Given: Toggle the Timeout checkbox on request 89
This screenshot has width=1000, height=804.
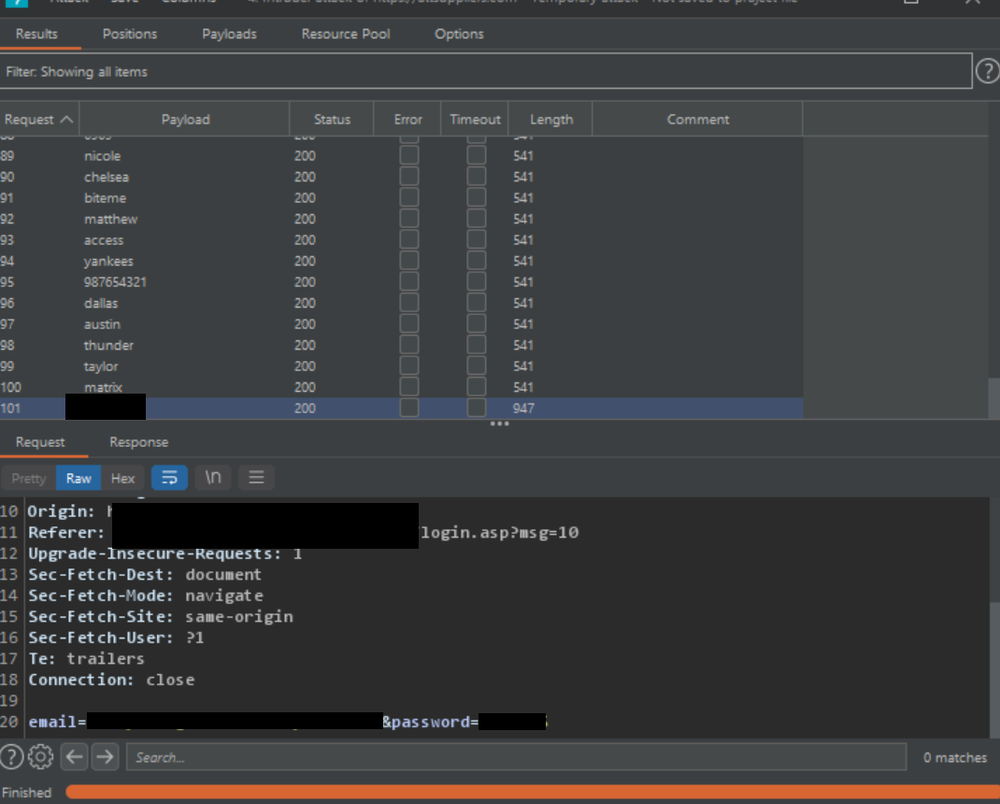Looking at the screenshot, I should (x=475, y=155).
